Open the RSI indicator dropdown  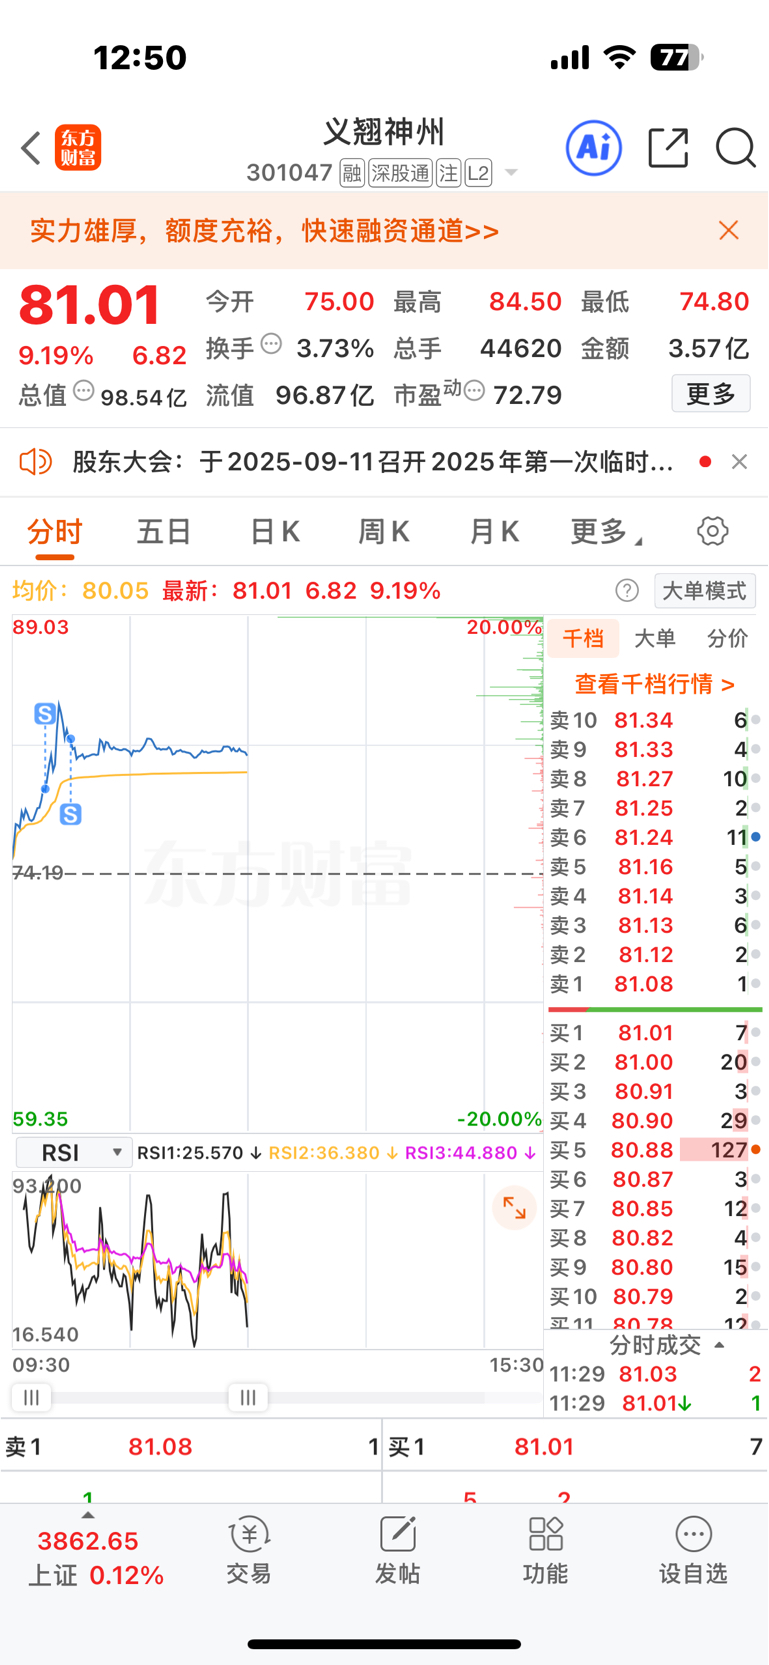(75, 1153)
